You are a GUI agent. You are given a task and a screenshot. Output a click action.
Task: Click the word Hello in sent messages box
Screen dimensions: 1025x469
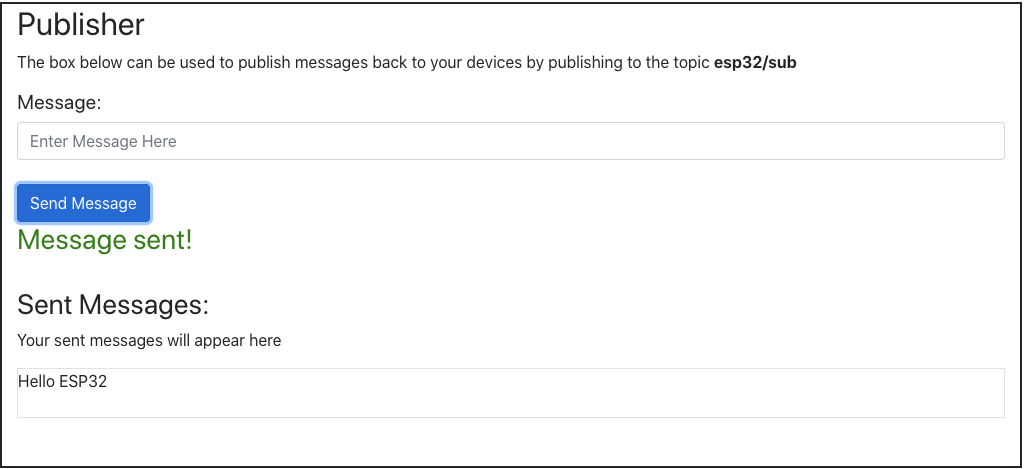point(37,381)
